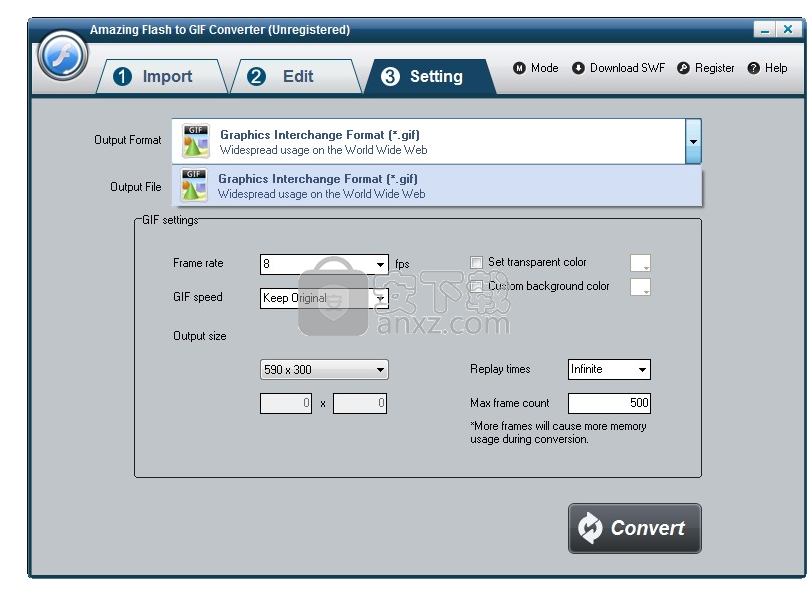Image resolution: width=812 pixels, height=595 pixels.
Task: Click the Output File label
Action: (x=136, y=187)
